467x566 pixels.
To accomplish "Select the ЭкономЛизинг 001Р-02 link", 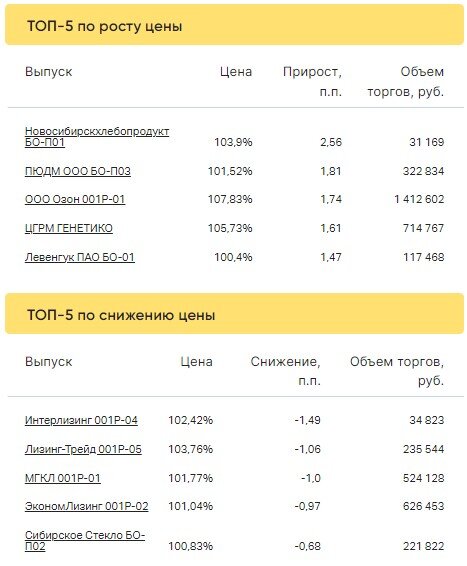I will coord(87,506).
